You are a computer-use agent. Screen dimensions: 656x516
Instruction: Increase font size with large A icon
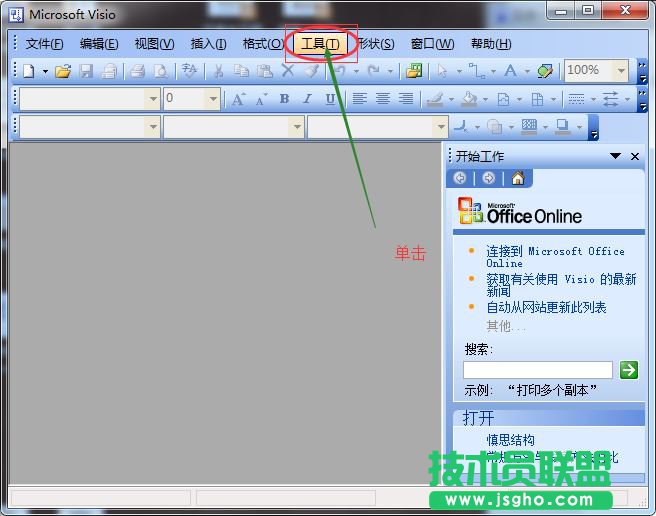[x=238, y=99]
